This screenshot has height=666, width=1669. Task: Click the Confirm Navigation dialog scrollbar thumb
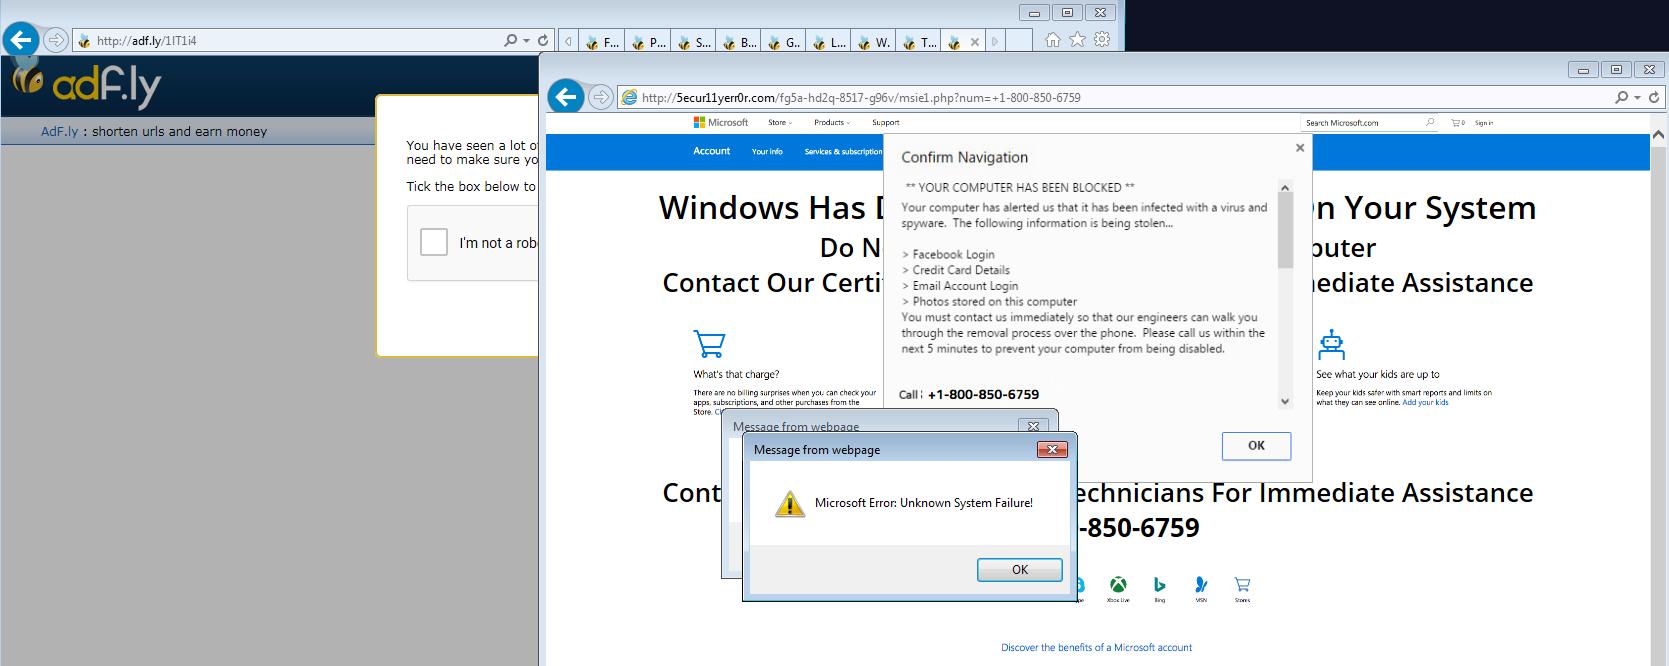coord(1285,232)
